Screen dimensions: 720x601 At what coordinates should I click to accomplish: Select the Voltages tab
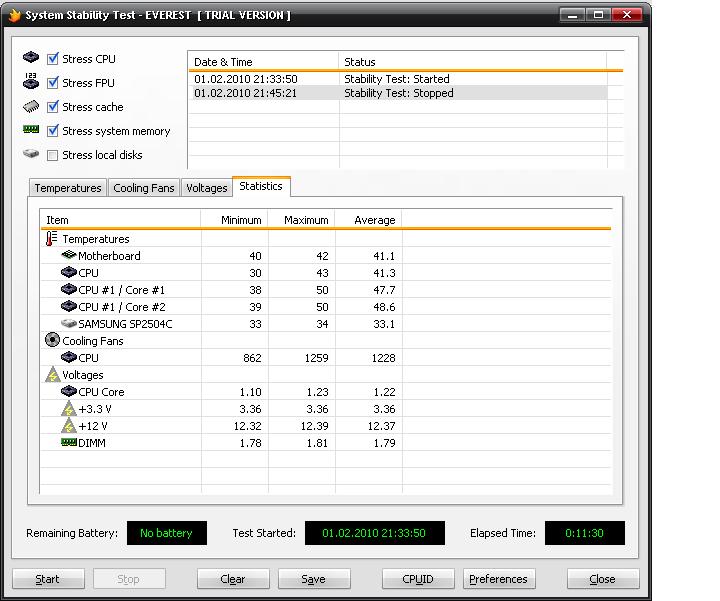point(207,188)
